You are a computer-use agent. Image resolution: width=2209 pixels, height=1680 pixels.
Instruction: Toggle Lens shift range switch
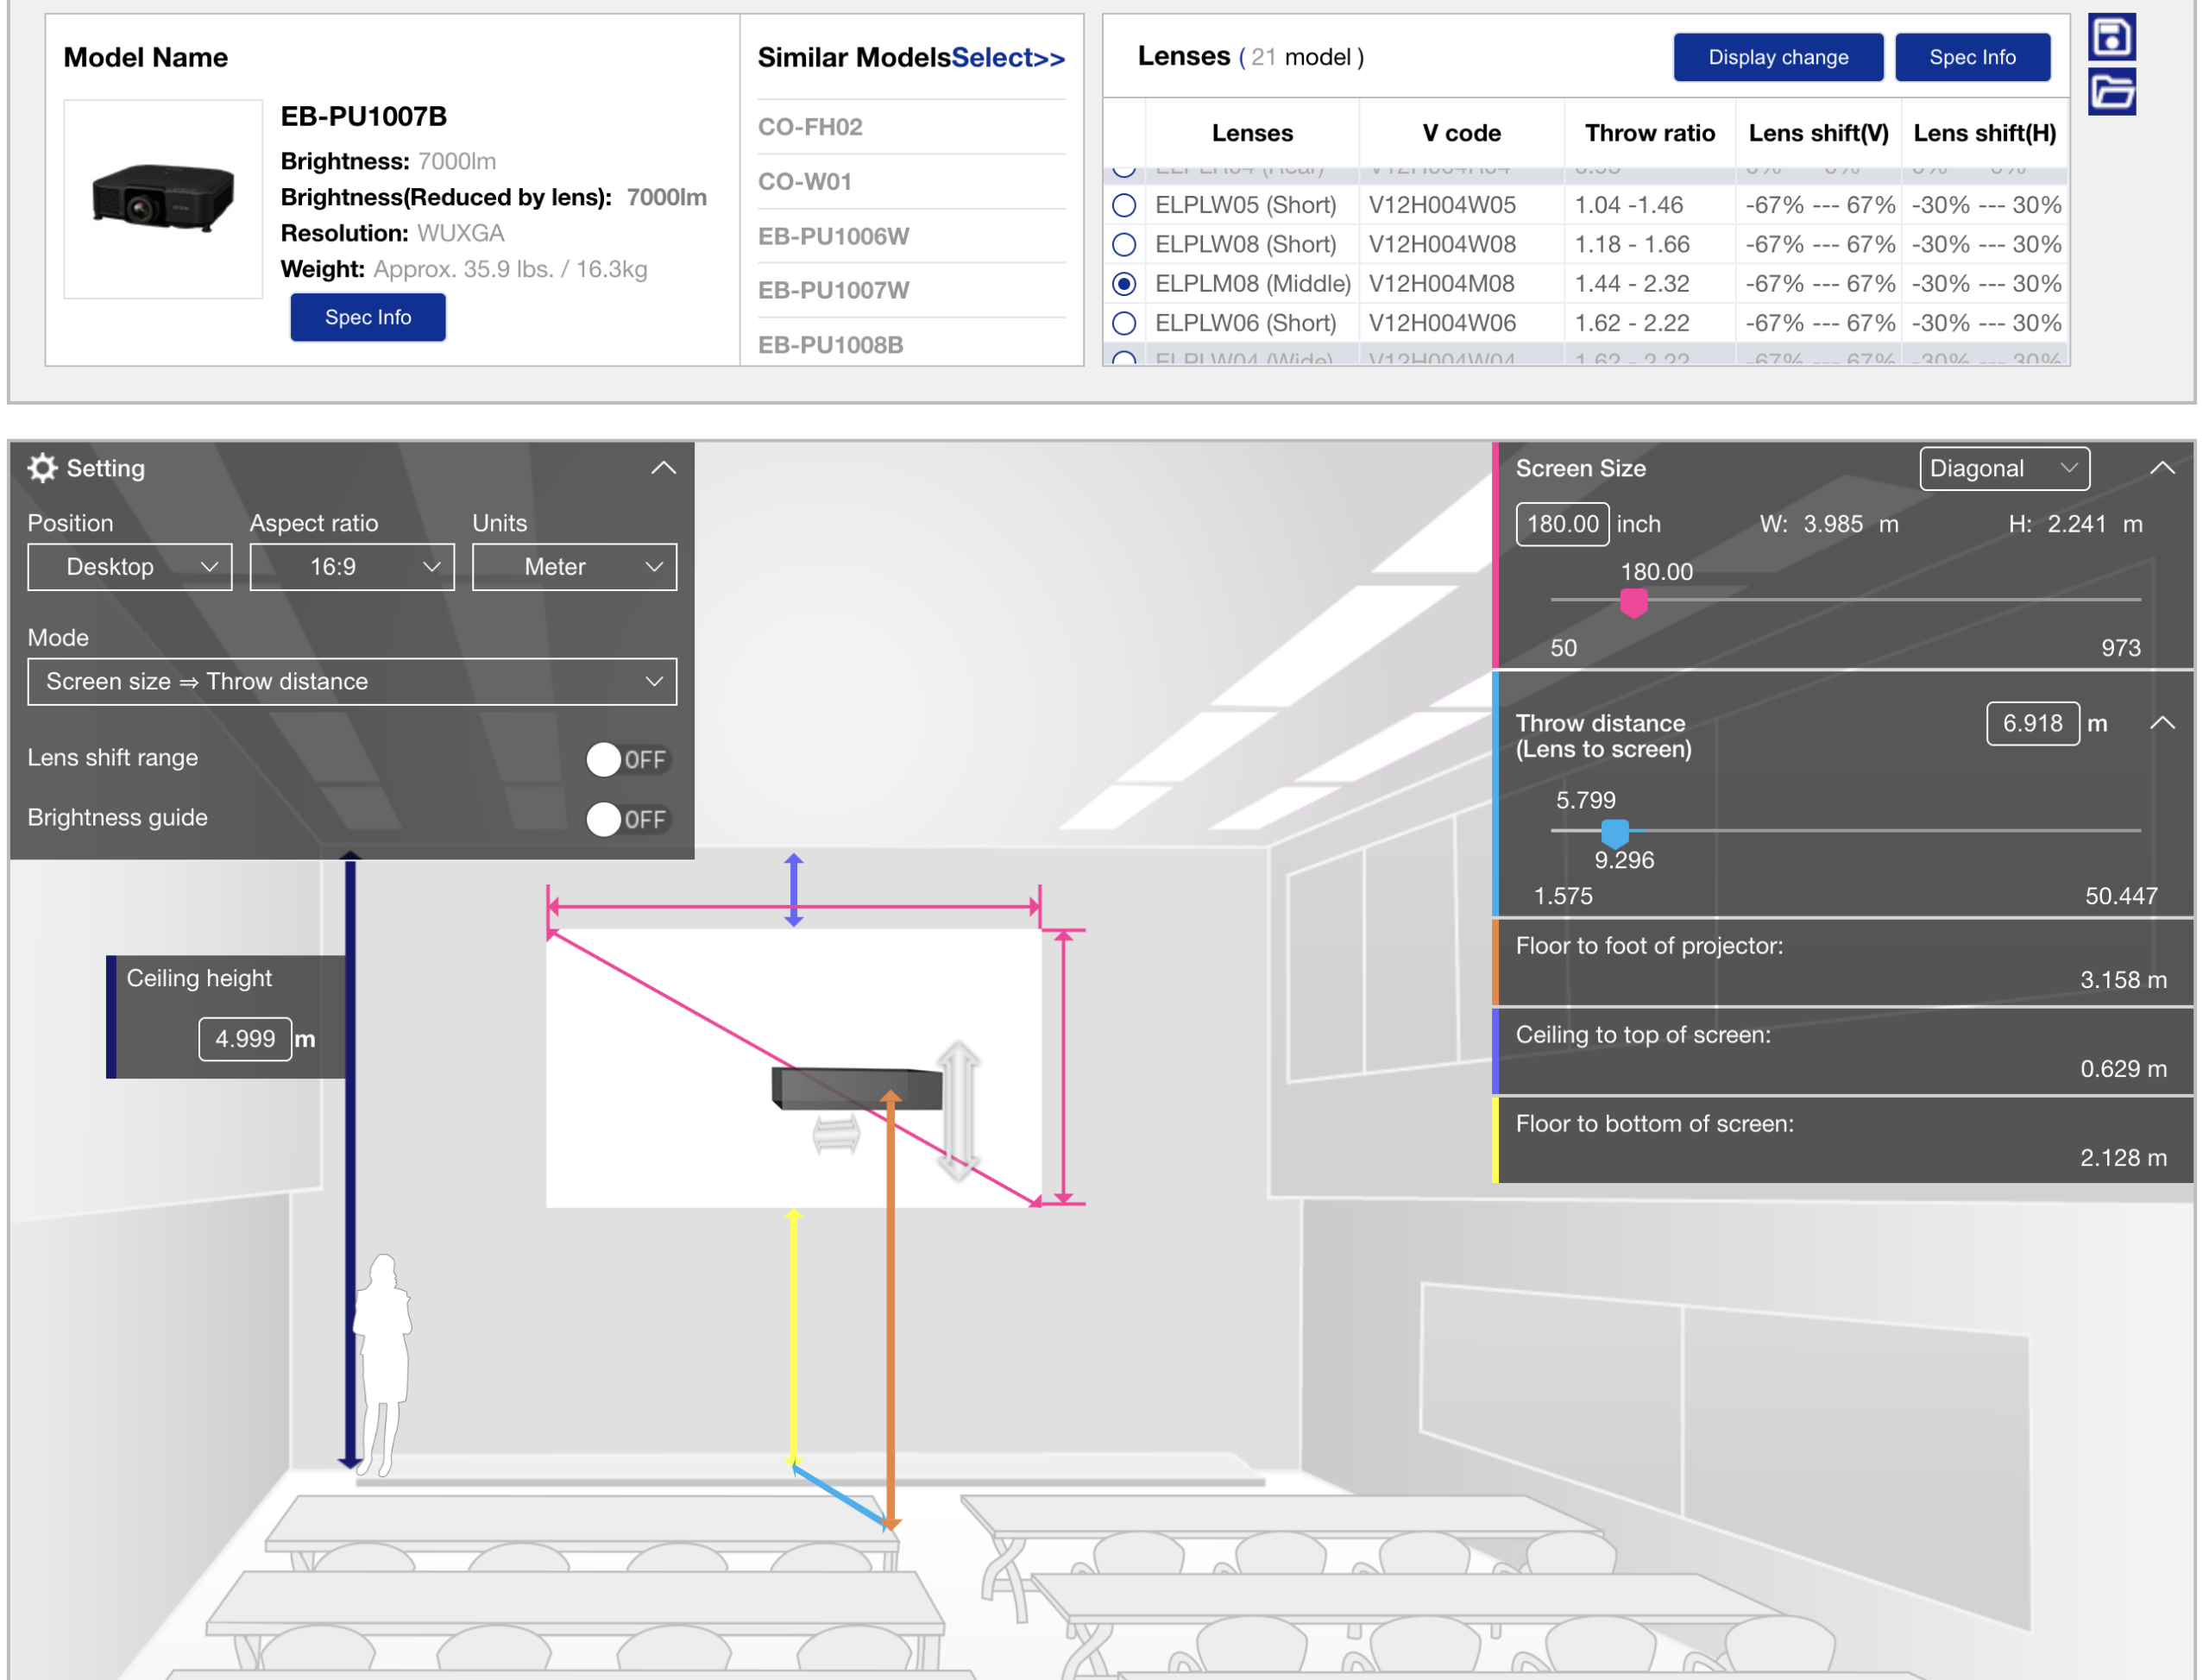(x=628, y=759)
